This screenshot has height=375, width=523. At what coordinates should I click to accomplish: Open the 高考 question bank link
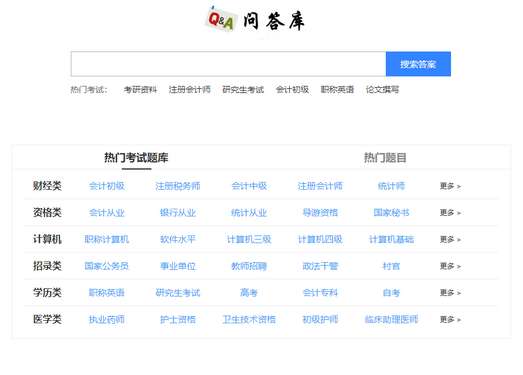[249, 293]
